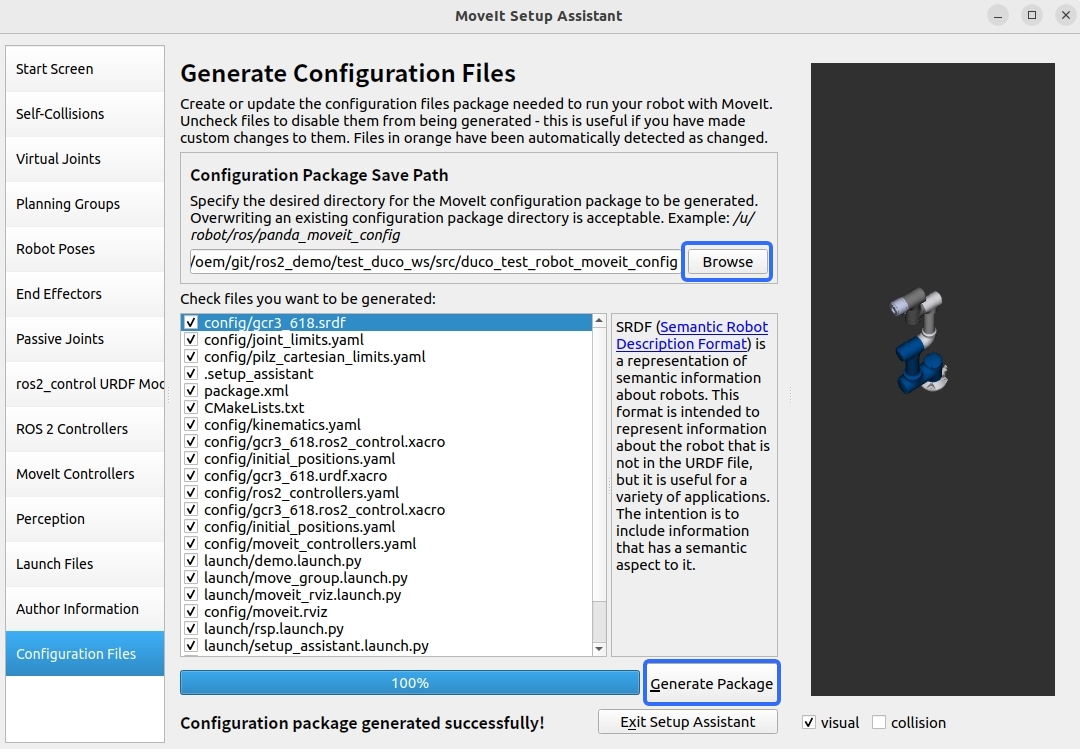The image size is (1080, 749).
Task: Click the Browse button for the save path
Action: tap(727, 262)
